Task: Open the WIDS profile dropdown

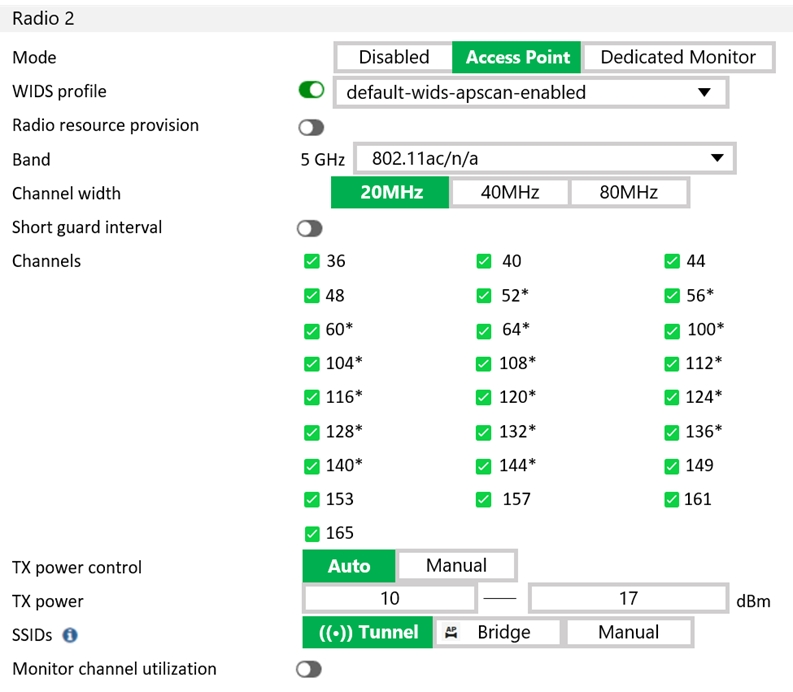Action: (529, 92)
